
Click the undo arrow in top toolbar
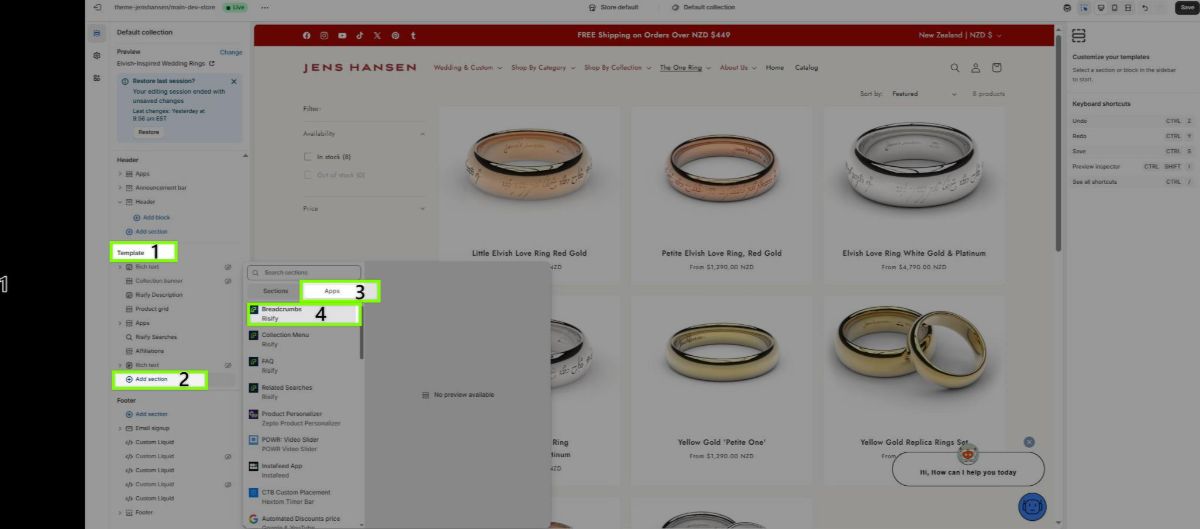(1144, 7)
